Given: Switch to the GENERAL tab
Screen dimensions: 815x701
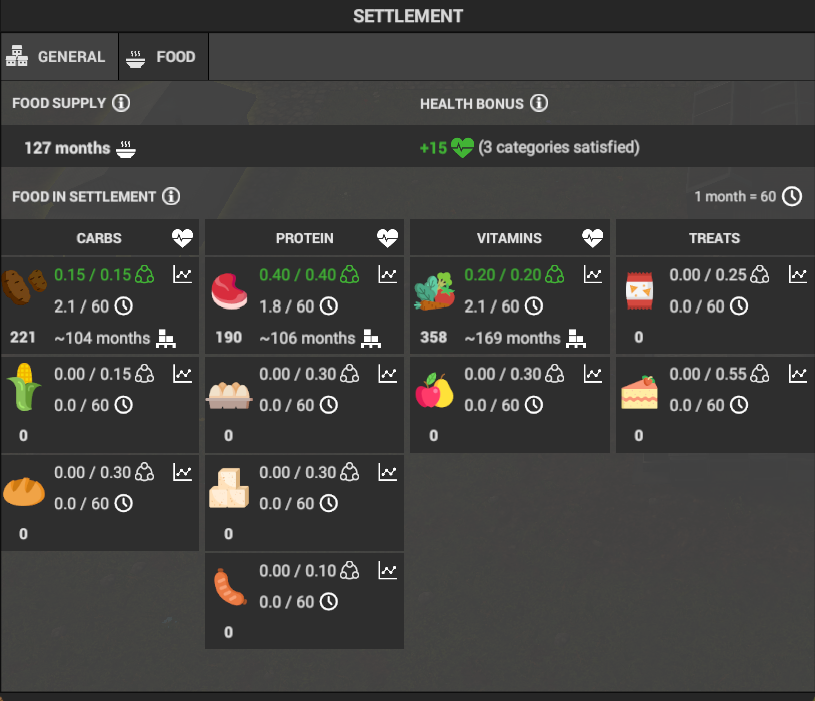Looking at the screenshot, I should coord(59,57).
